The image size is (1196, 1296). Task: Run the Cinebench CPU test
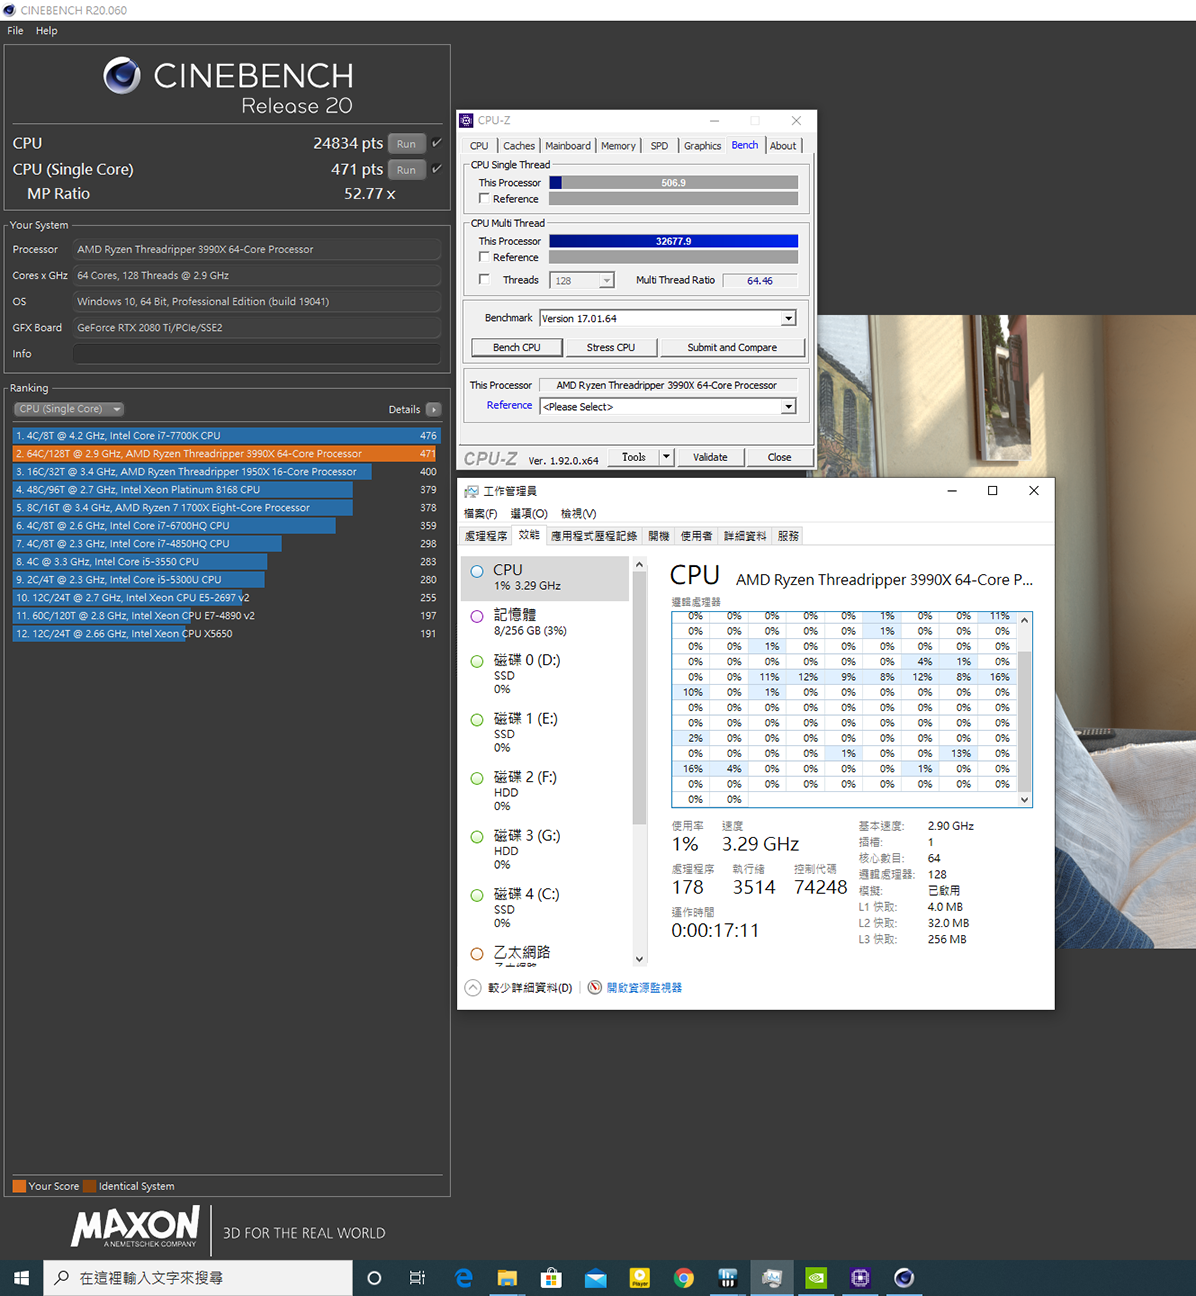point(406,143)
